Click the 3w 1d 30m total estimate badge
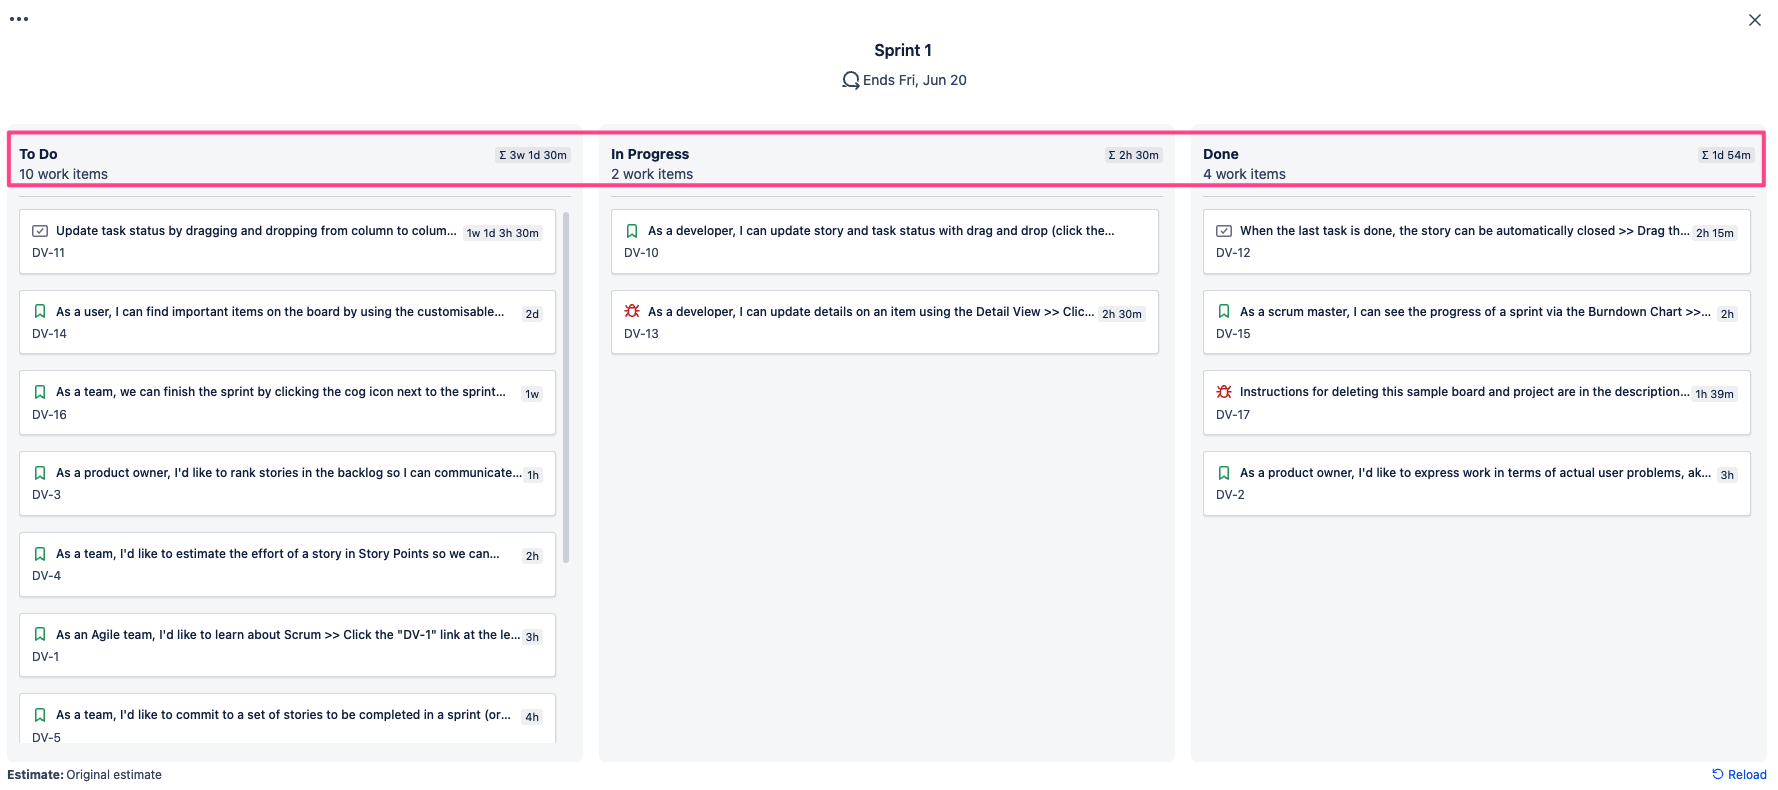 (x=533, y=155)
